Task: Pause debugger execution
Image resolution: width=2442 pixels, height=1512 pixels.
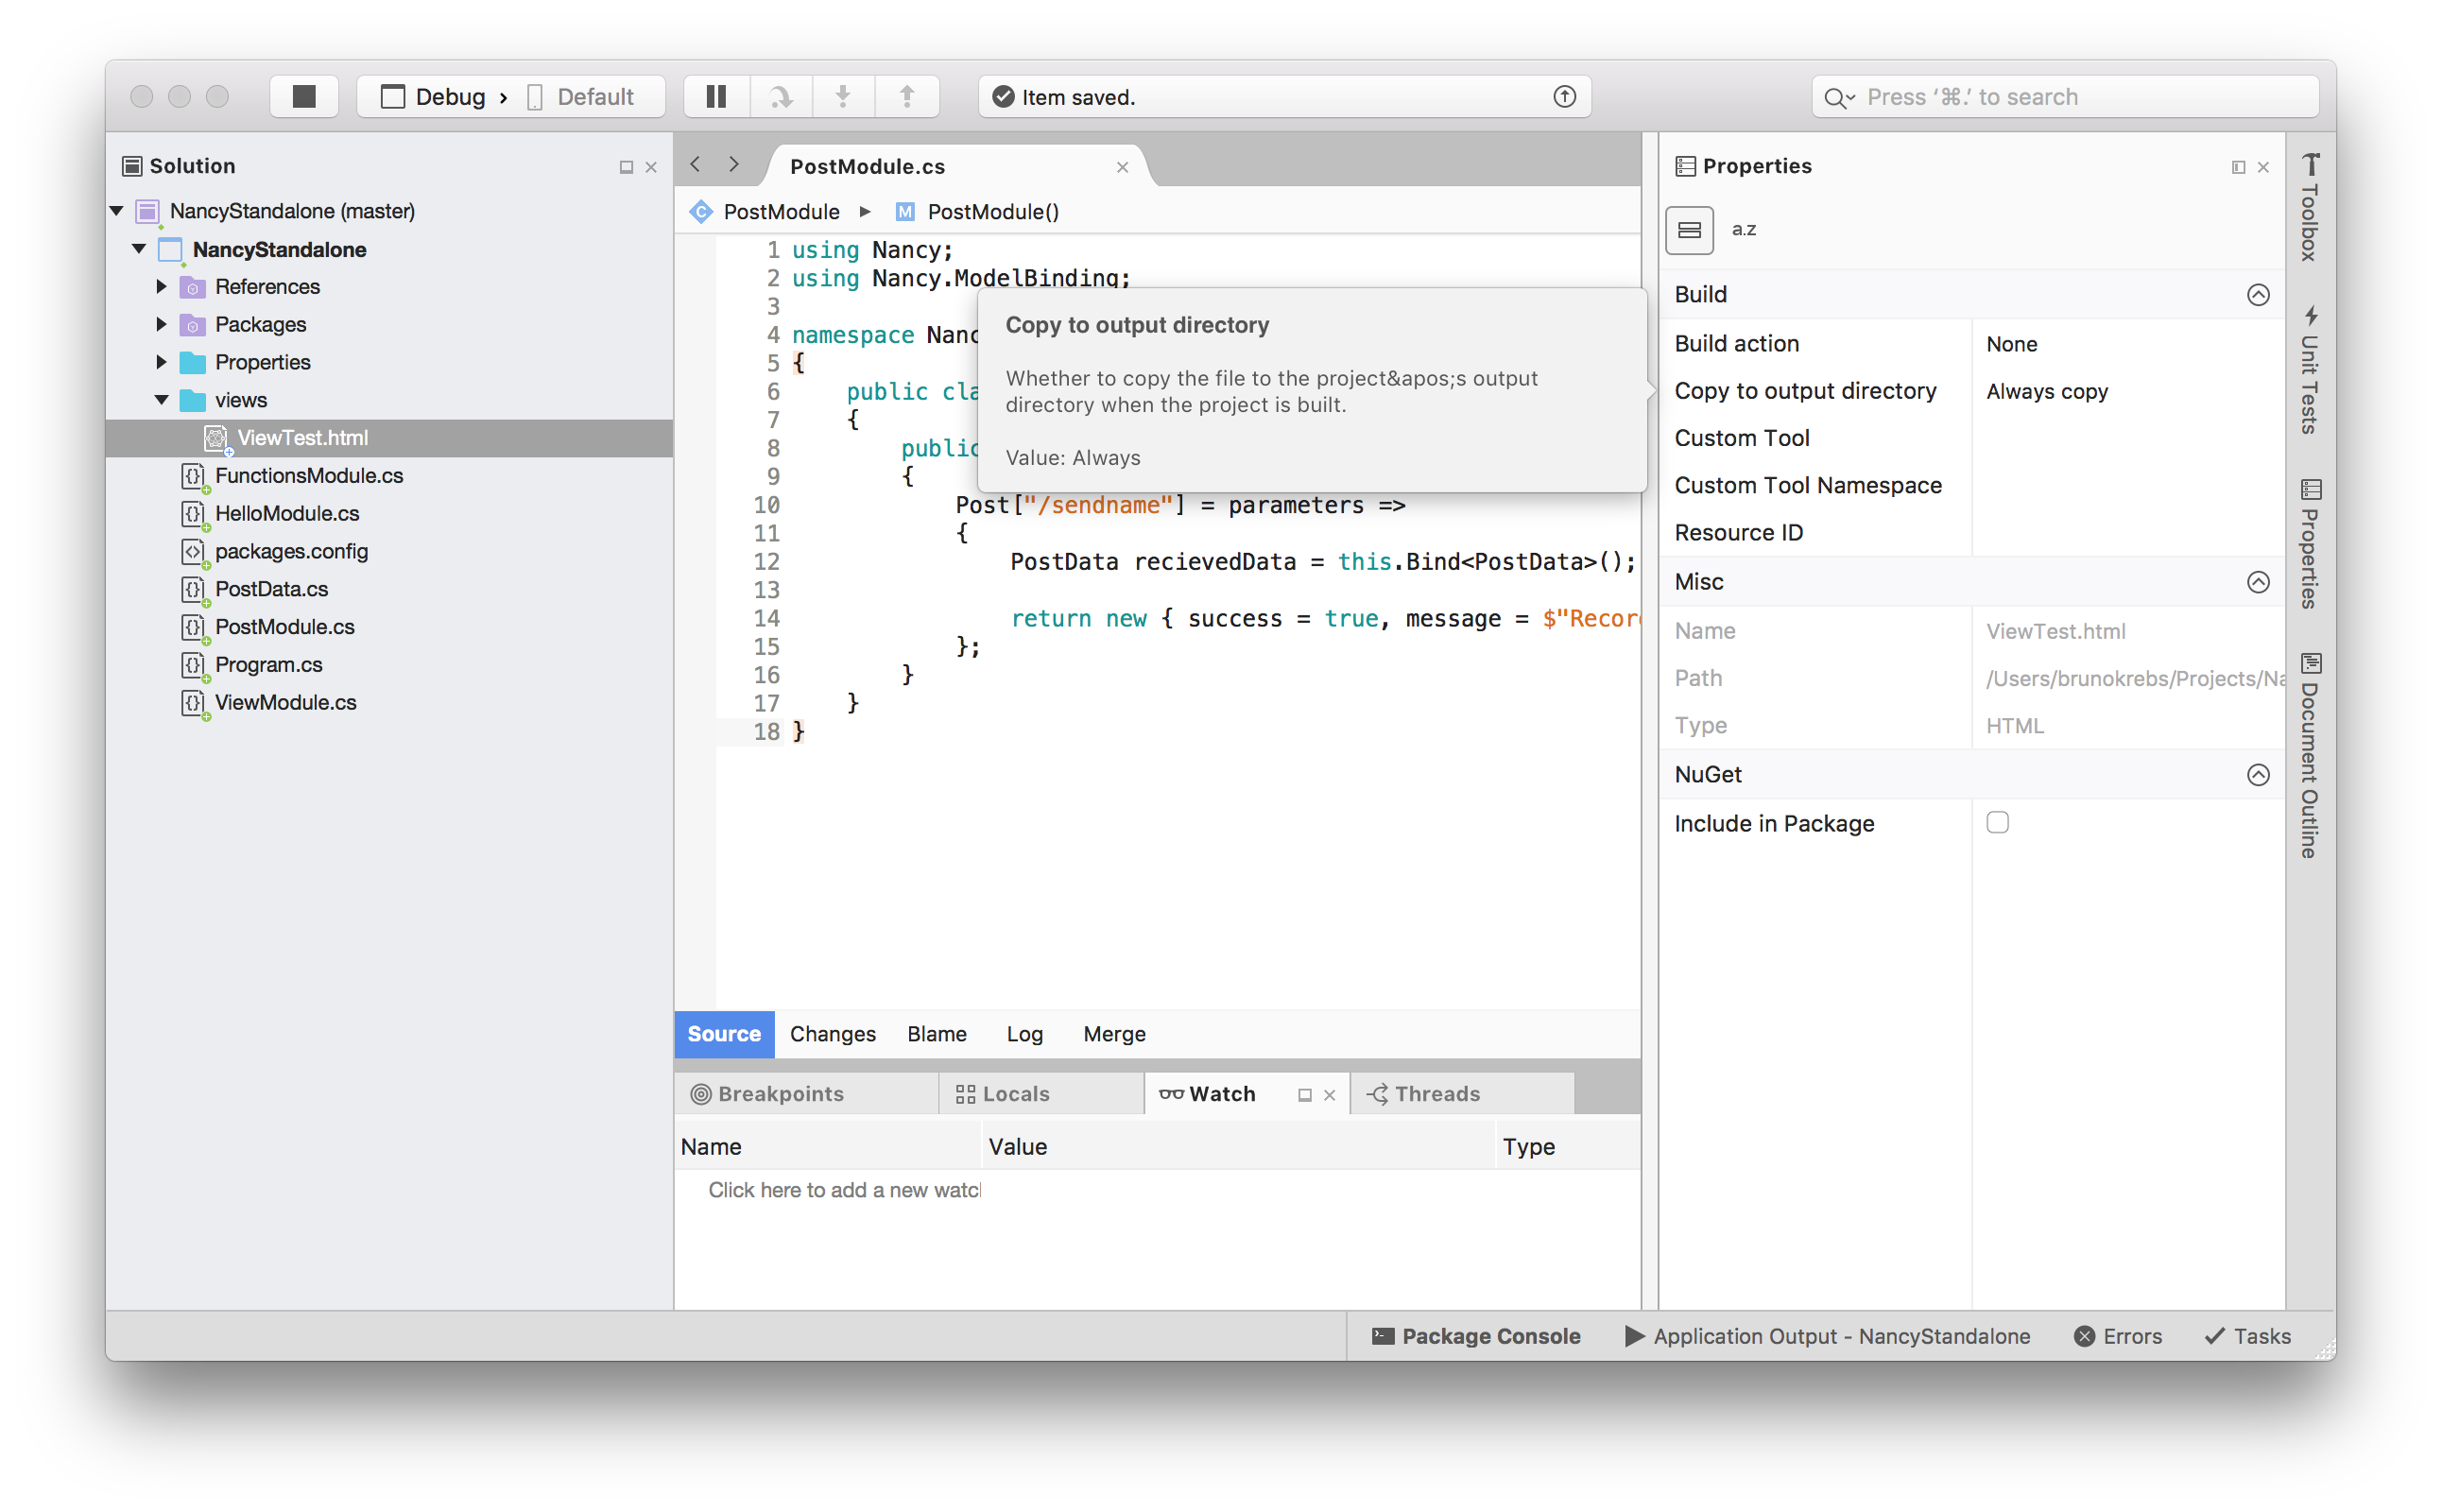Action: [x=716, y=96]
